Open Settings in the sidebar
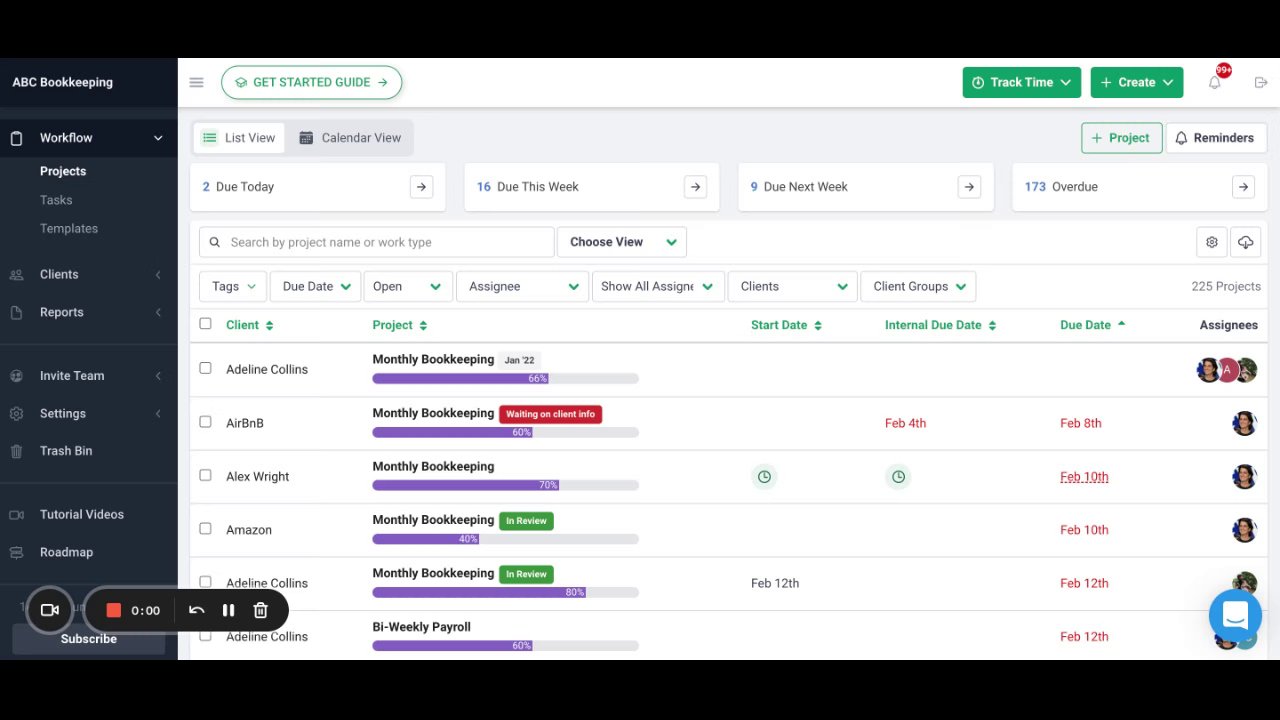 [88, 413]
